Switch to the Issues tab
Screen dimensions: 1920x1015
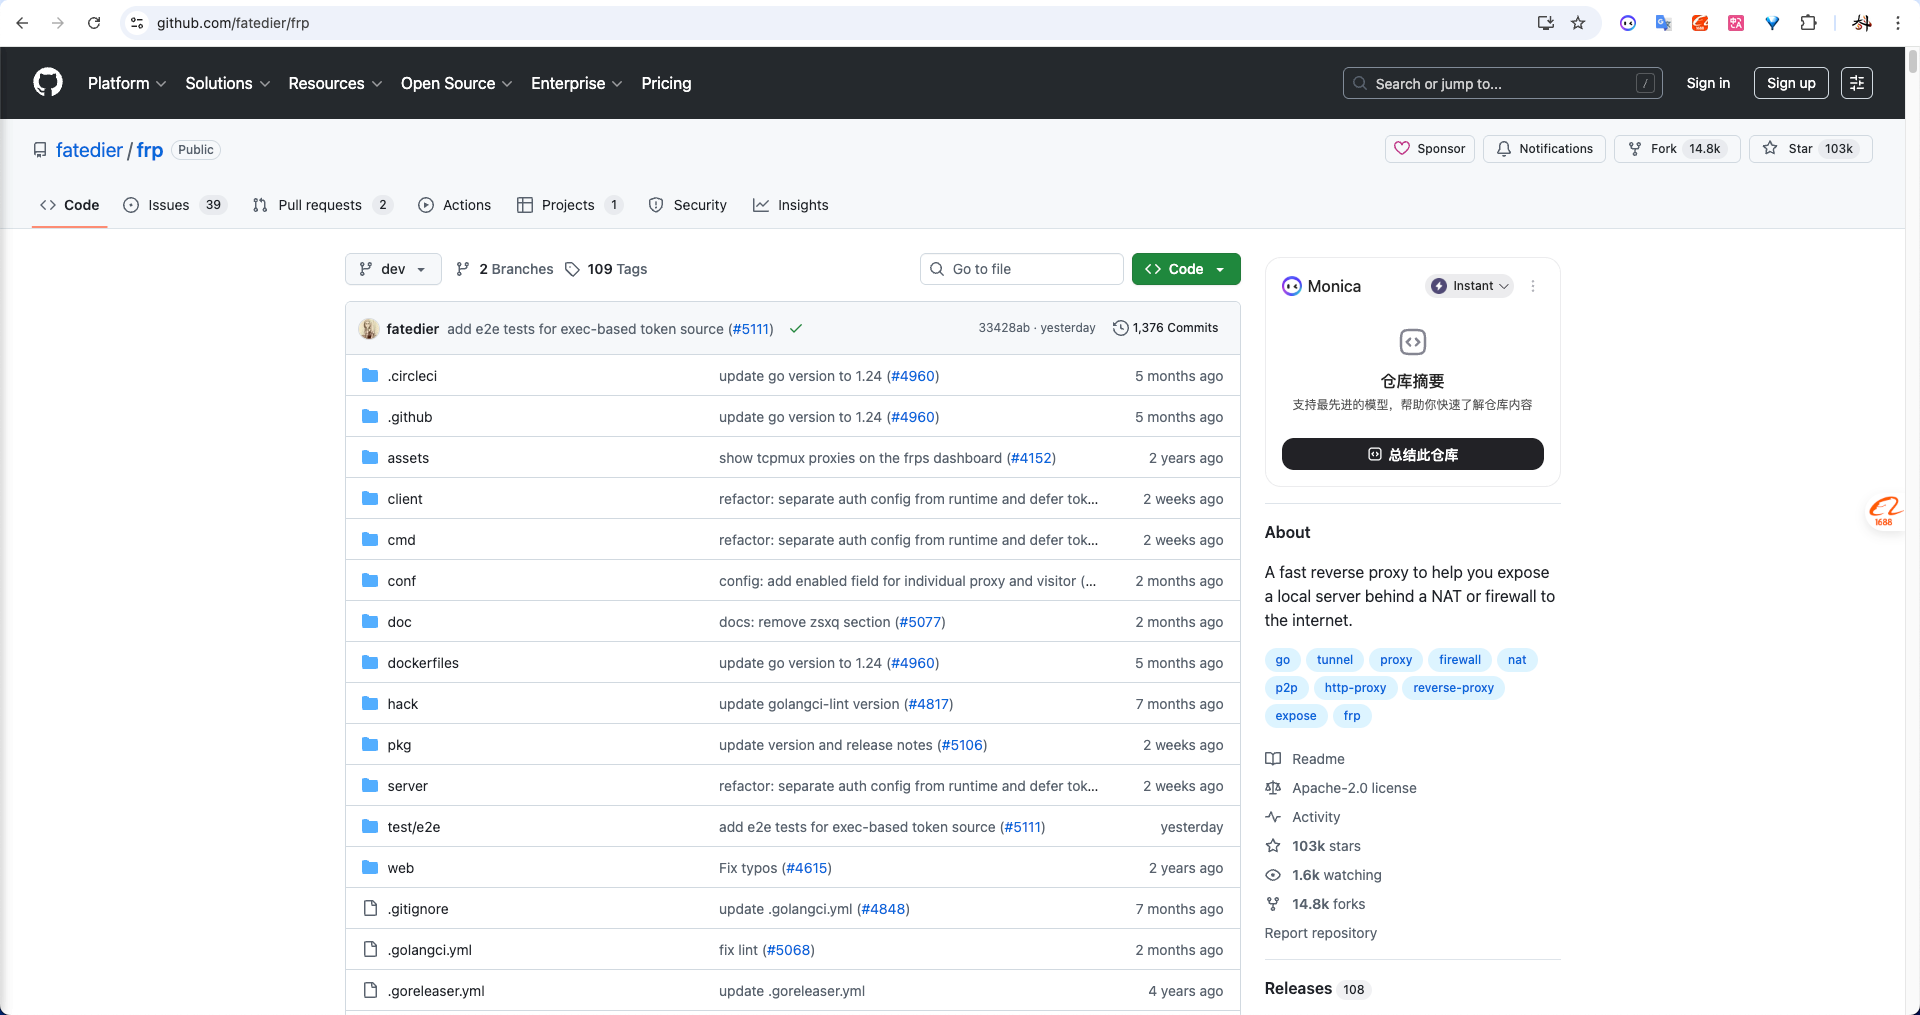(x=175, y=205)
